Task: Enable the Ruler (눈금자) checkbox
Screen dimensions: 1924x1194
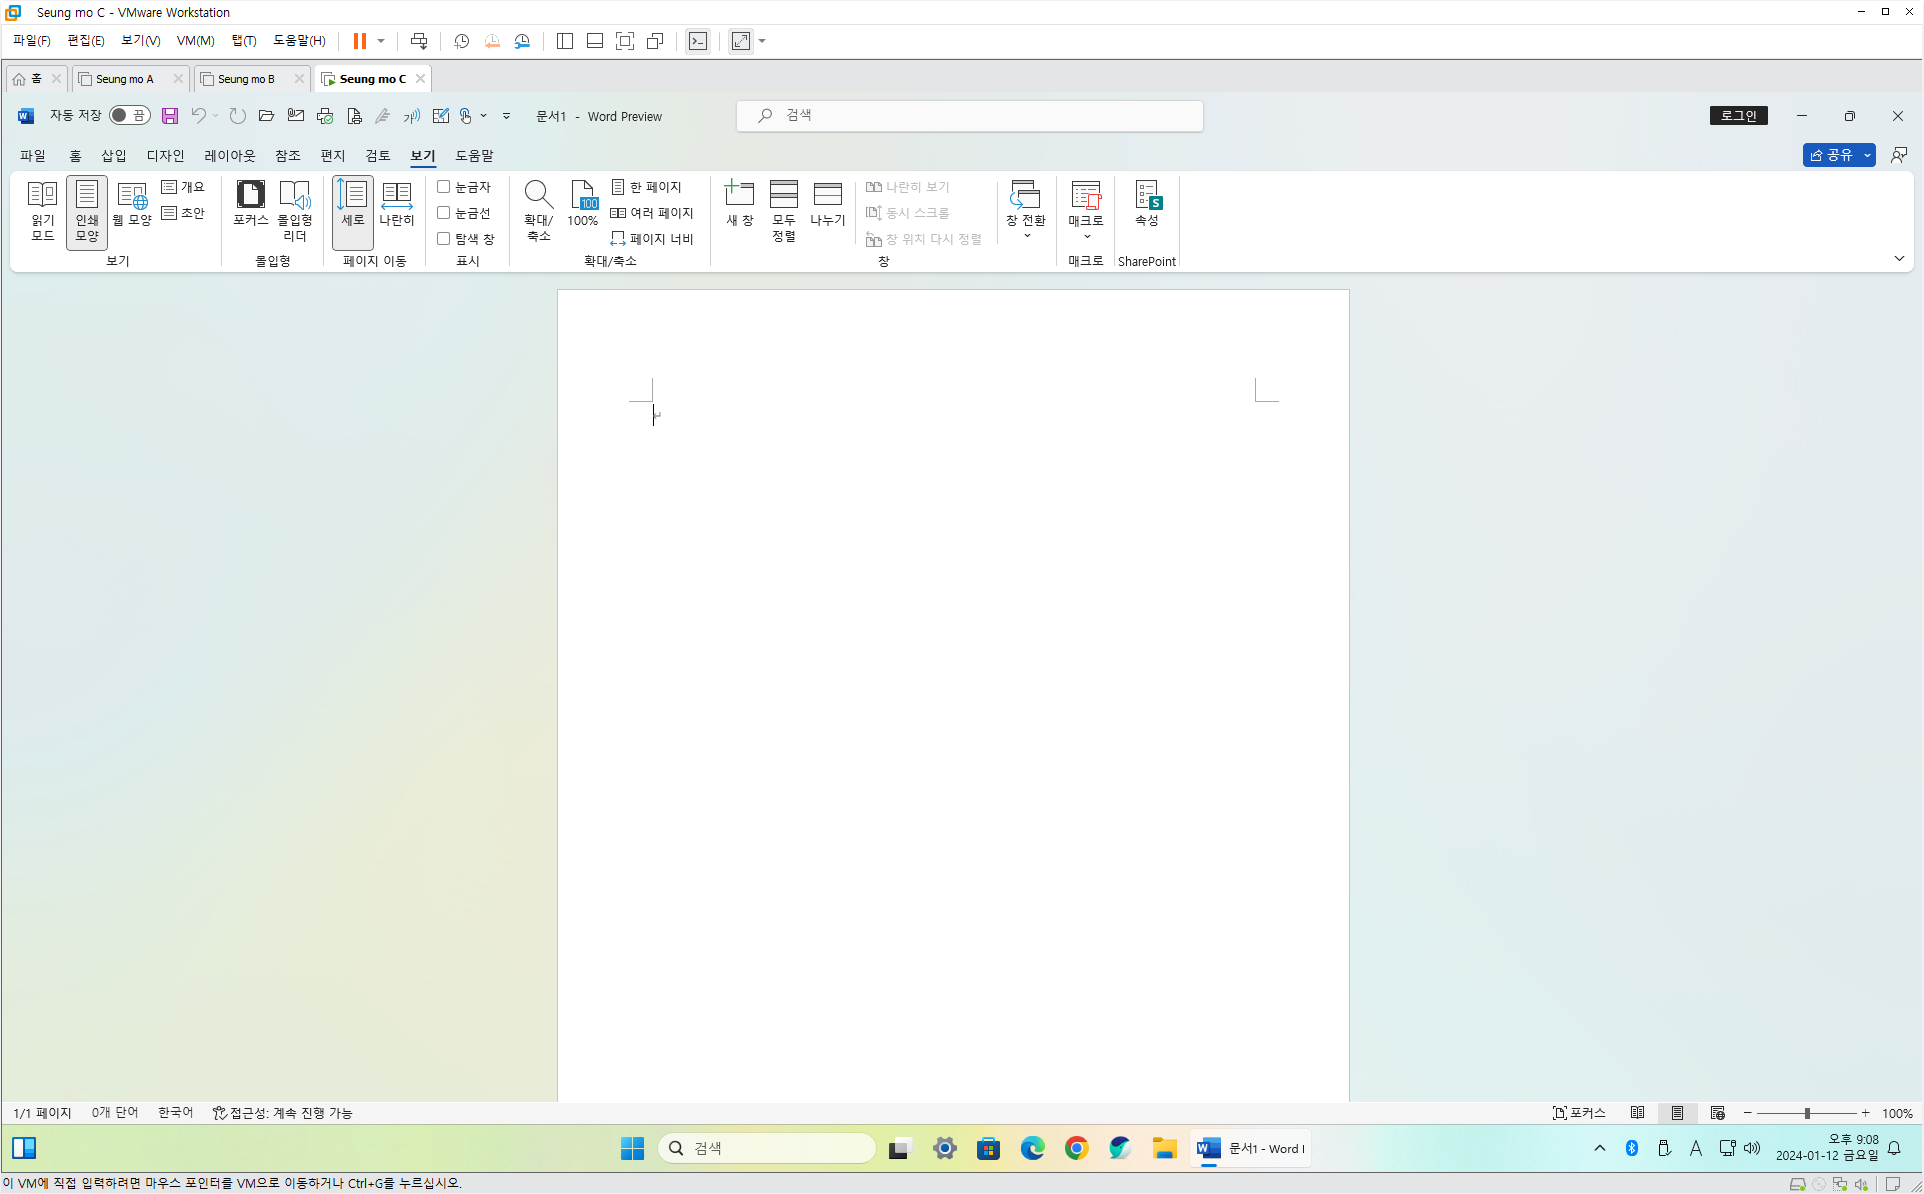Action: [x=444, y=187]
